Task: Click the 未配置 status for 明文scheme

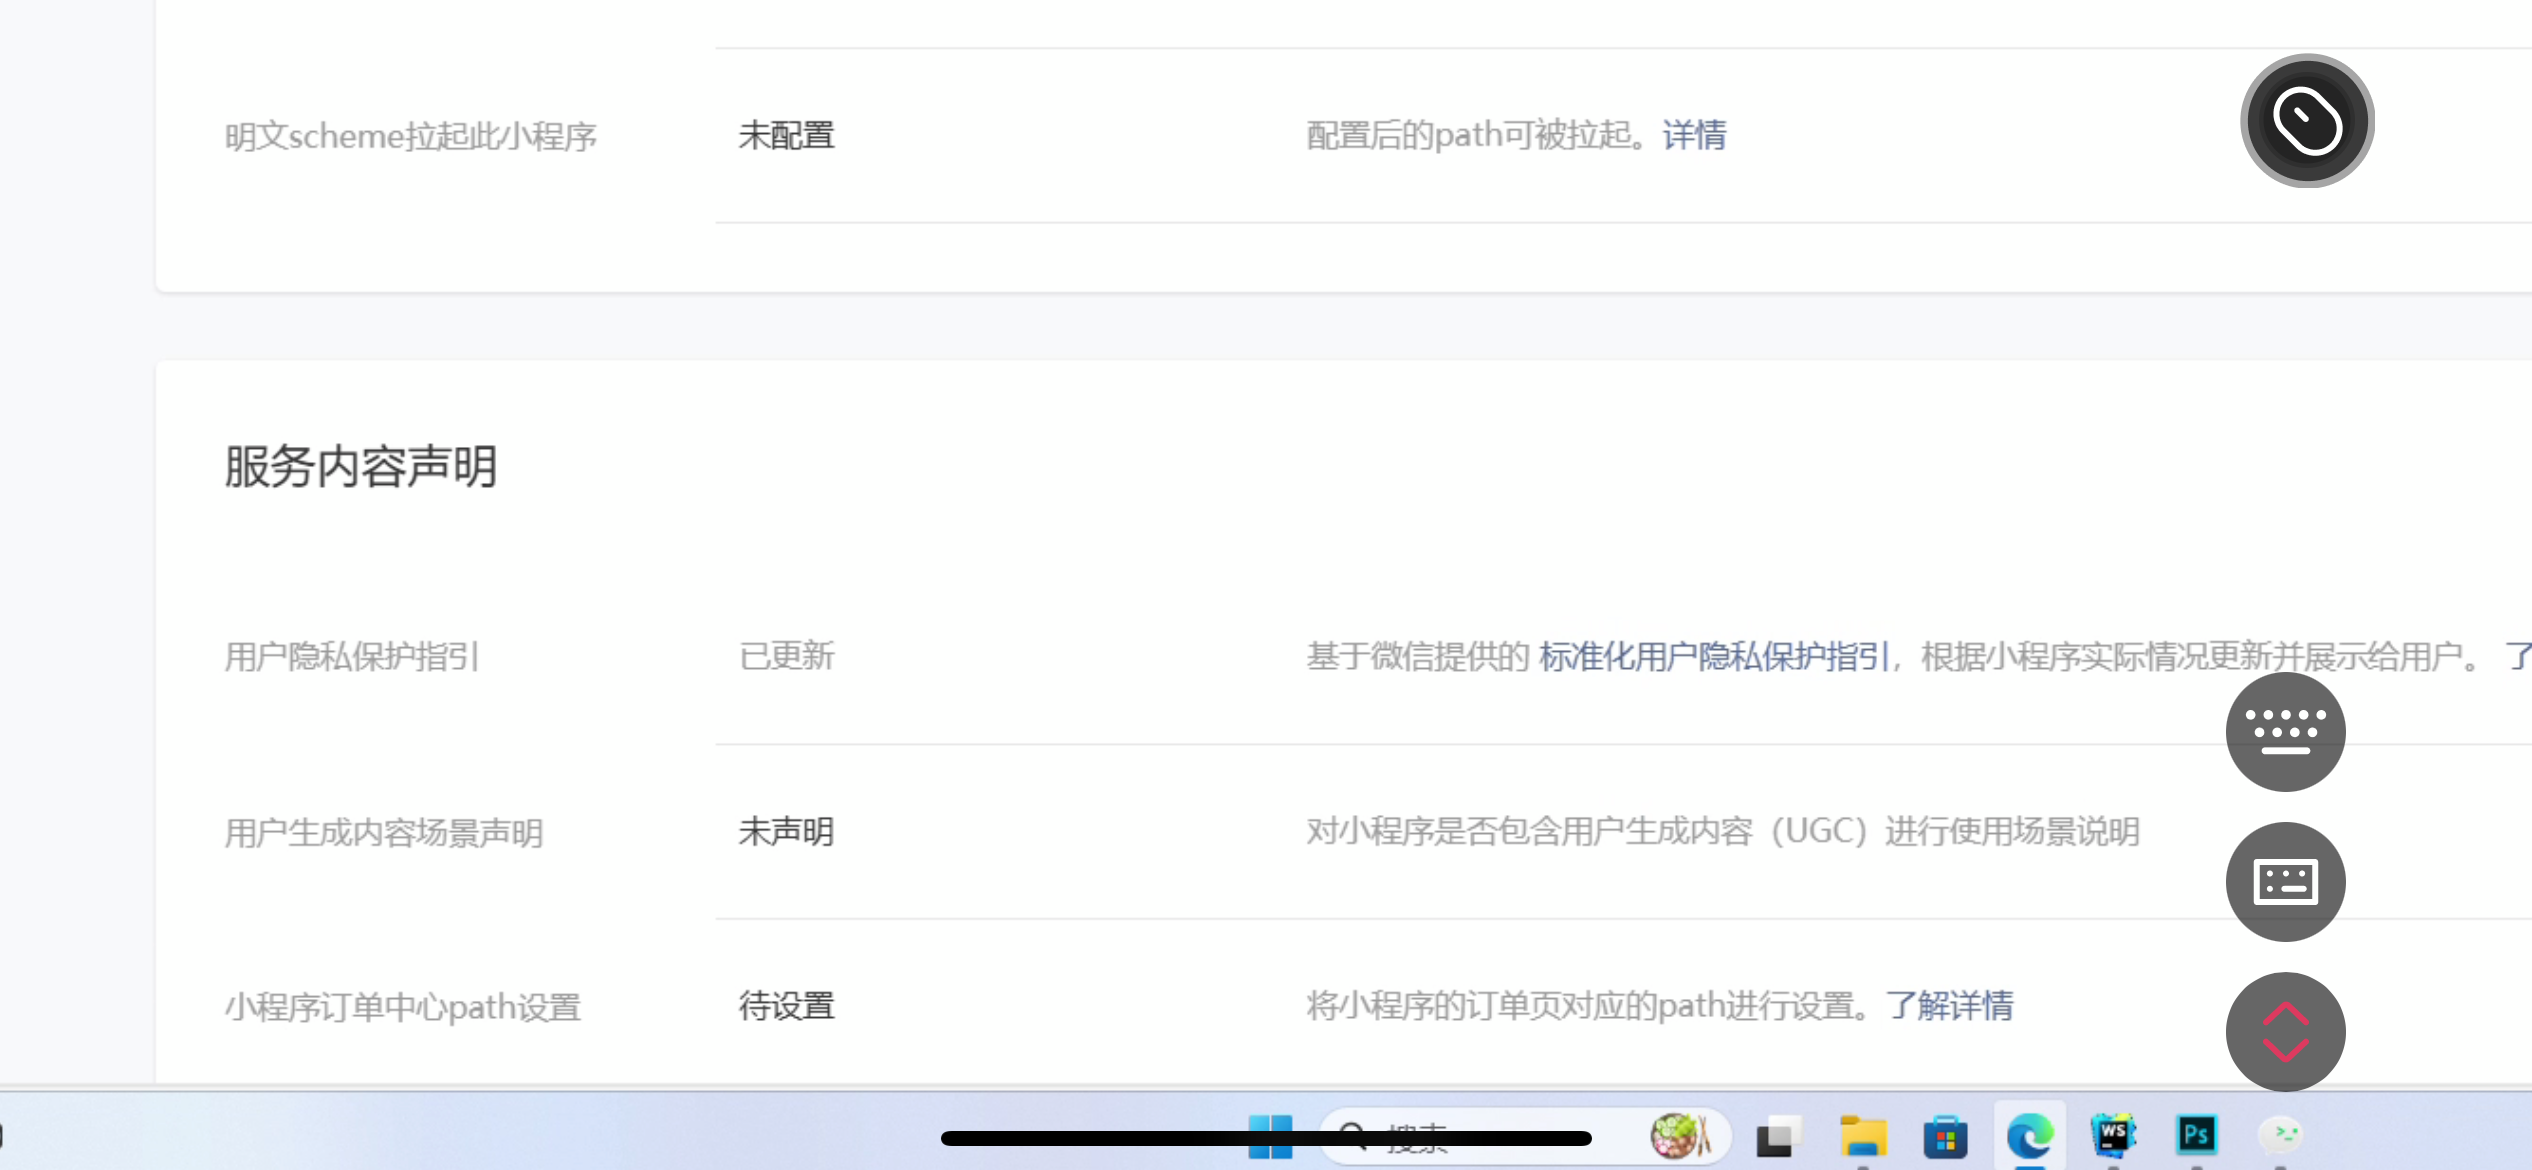Action: [786, 135]
